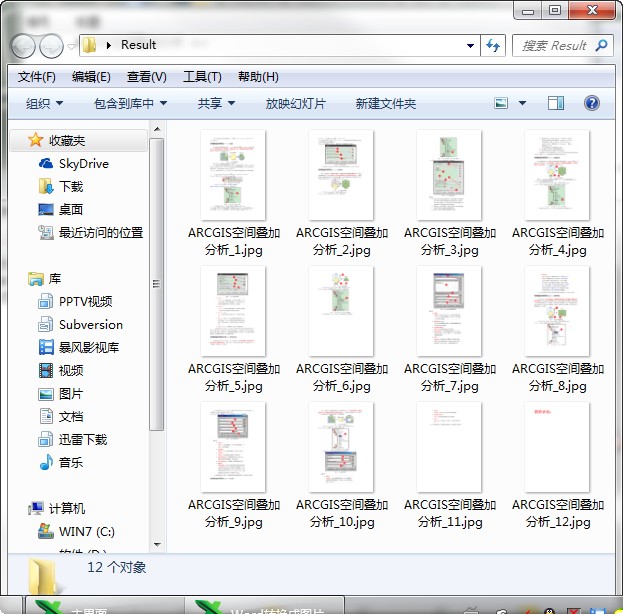
Task: Click the change view icon
Action: click(501, 103)
